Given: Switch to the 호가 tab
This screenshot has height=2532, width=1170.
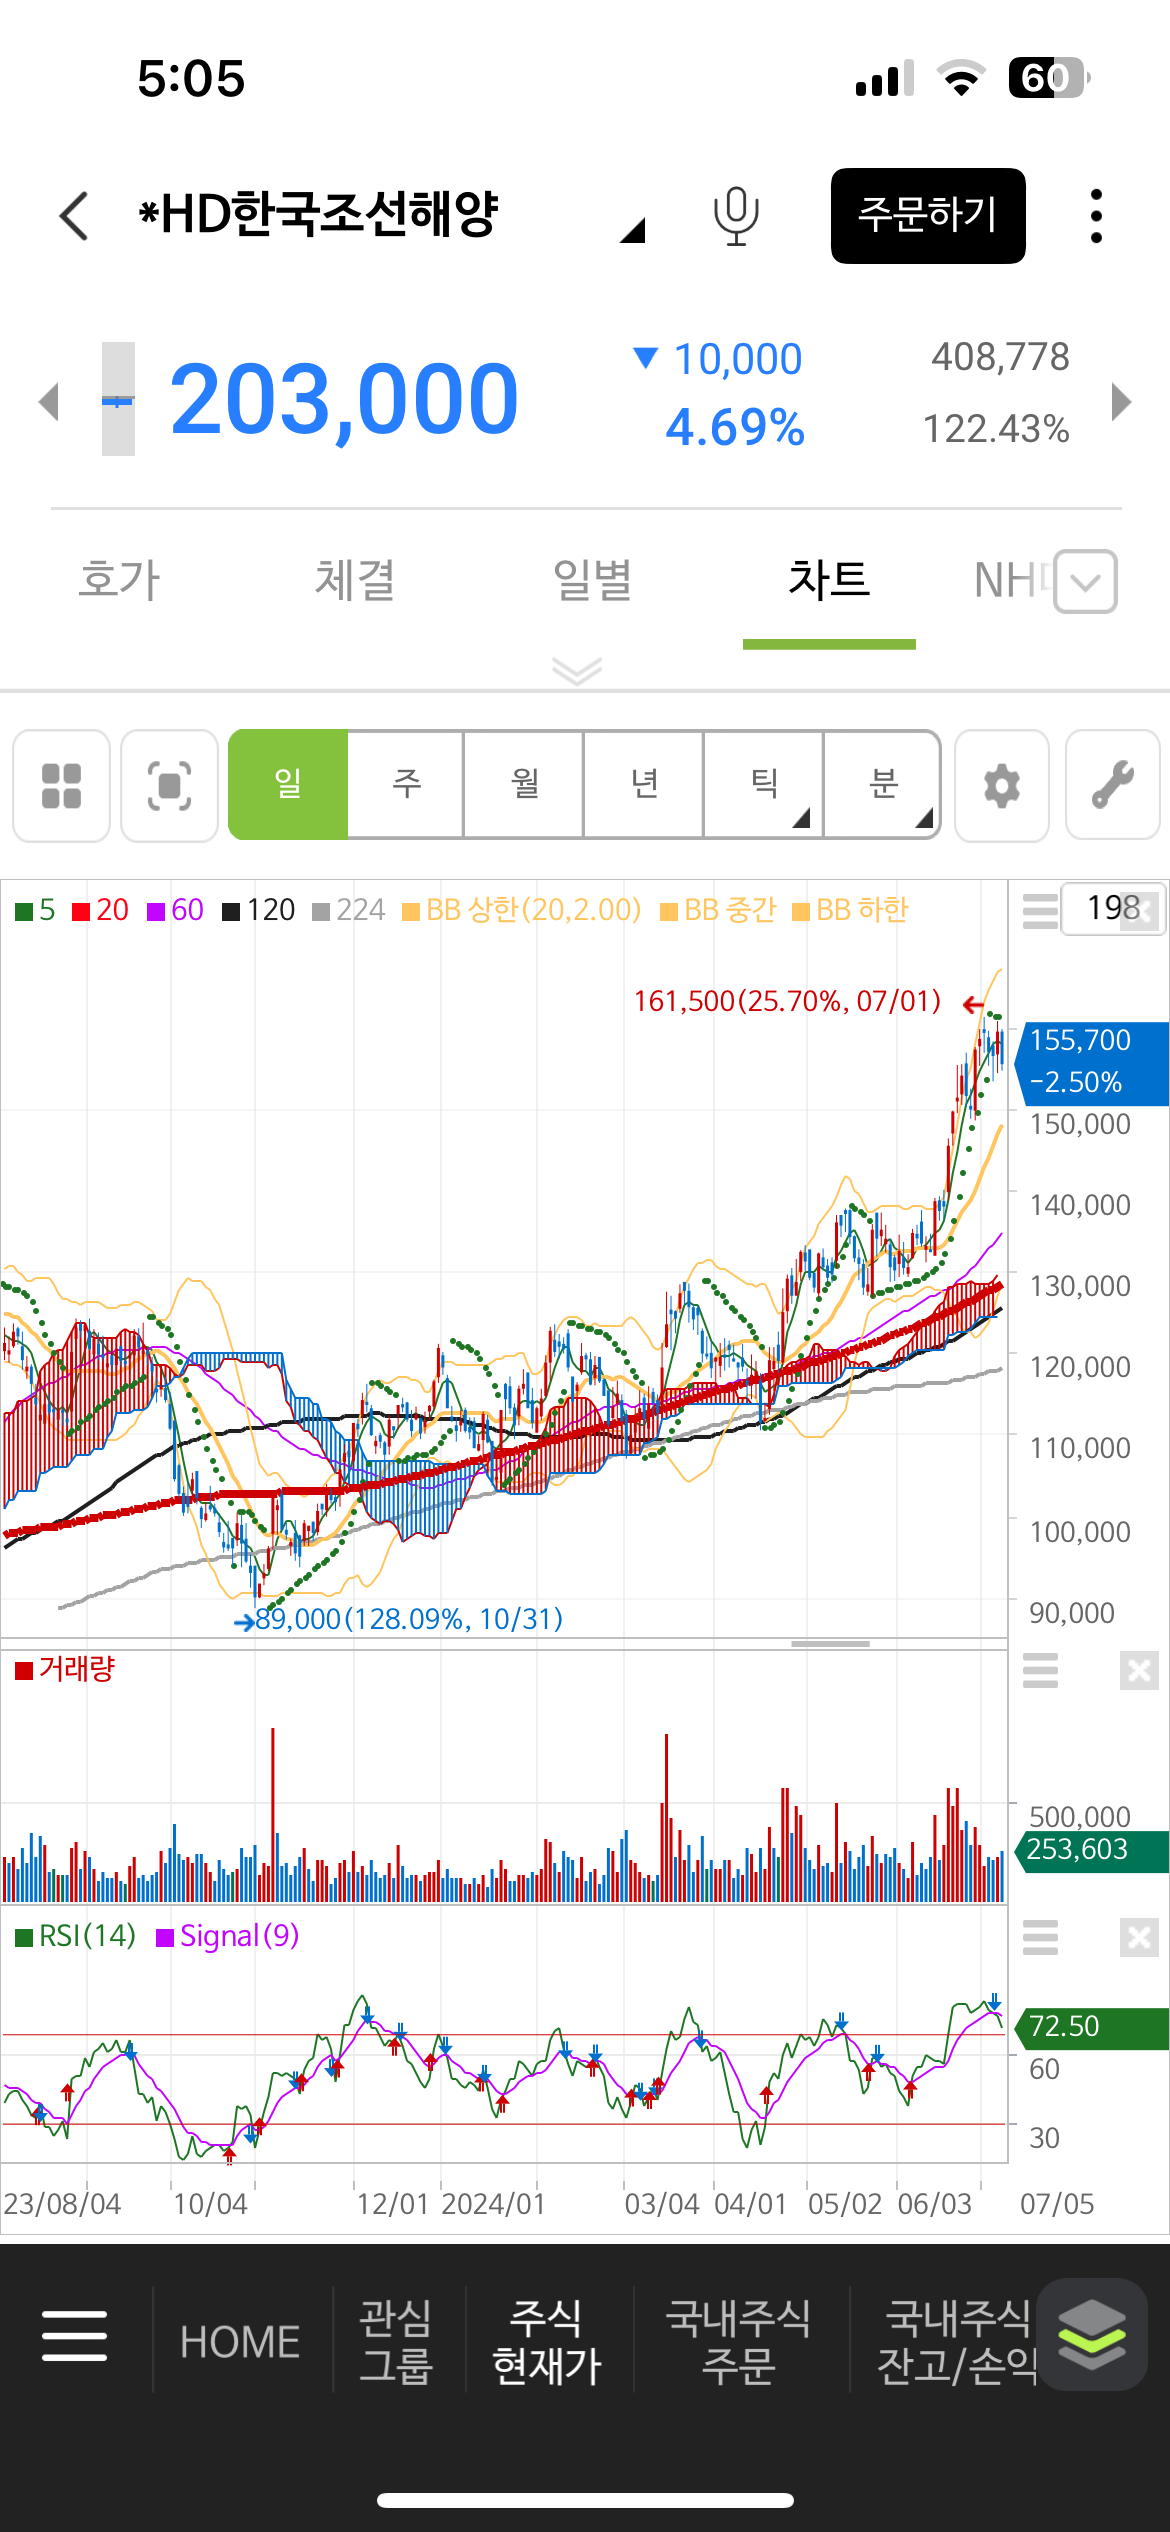Looking at the screenshot, I should pos(119,580).
